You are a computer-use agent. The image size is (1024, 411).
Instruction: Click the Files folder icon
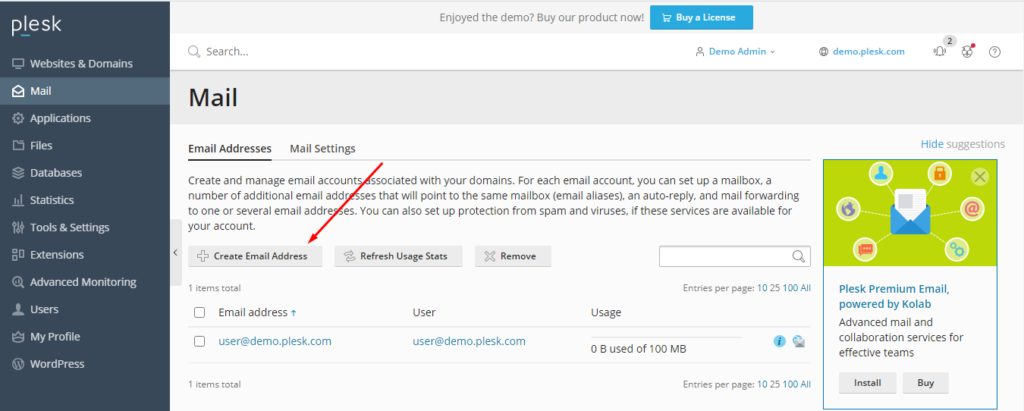tap(18, 146)
